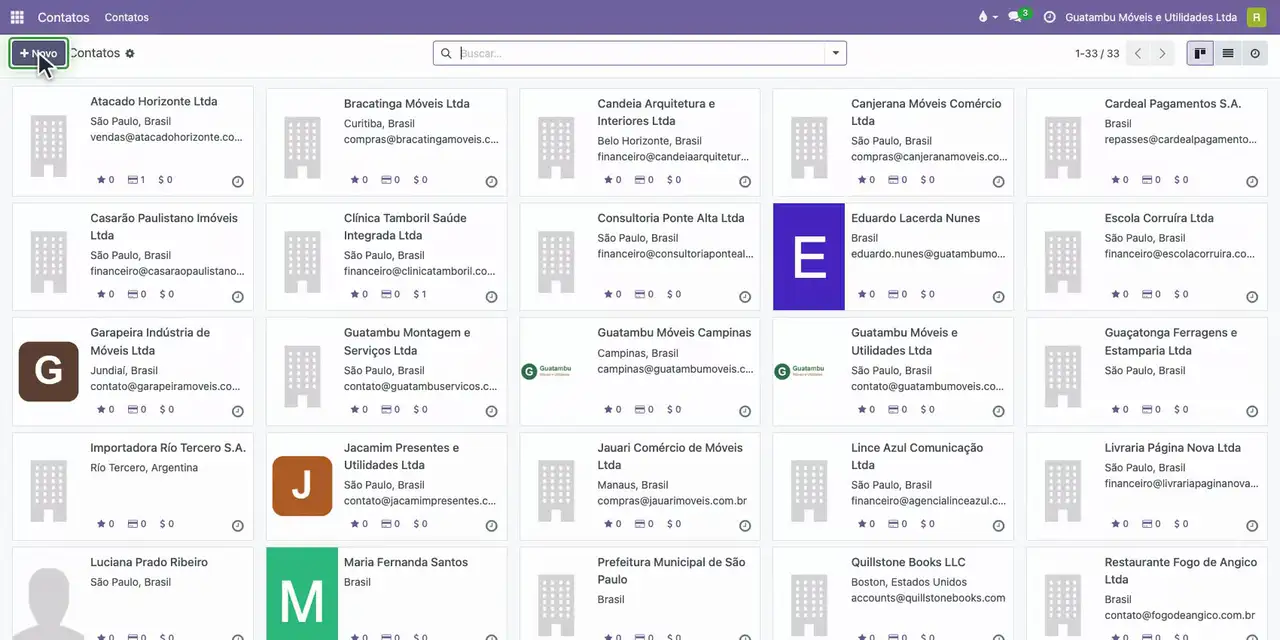Click the Garapeira Indústria G avatar

(48, 371)
